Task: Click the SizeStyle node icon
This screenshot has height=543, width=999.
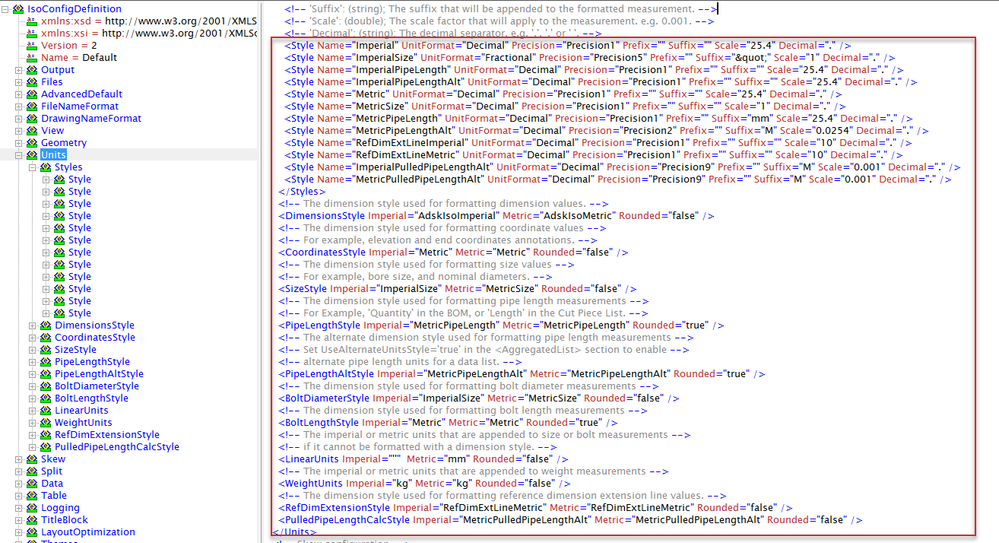Action: 45,349
